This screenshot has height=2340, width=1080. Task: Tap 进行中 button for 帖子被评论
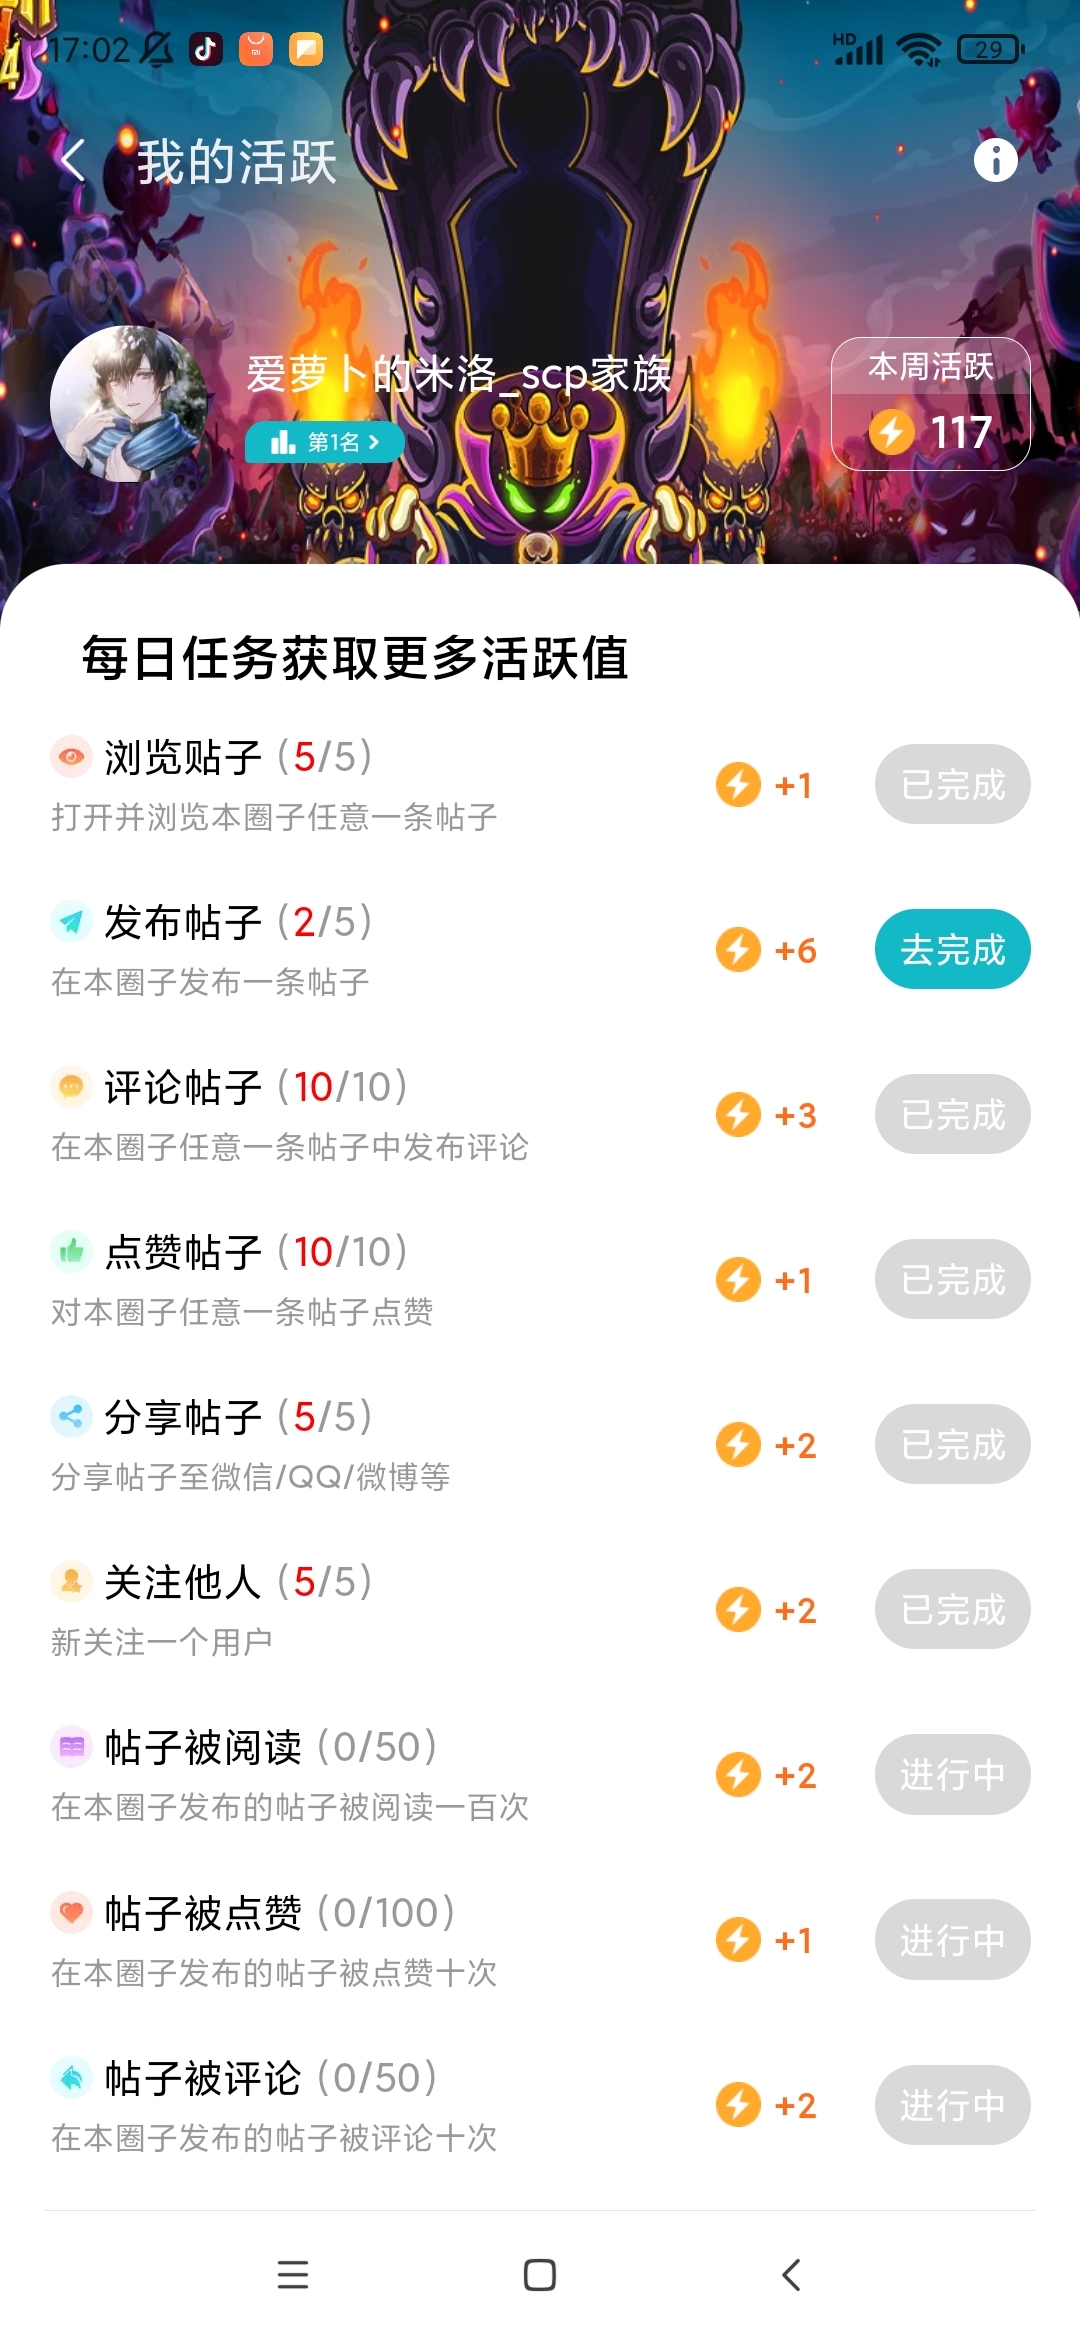952,2105
